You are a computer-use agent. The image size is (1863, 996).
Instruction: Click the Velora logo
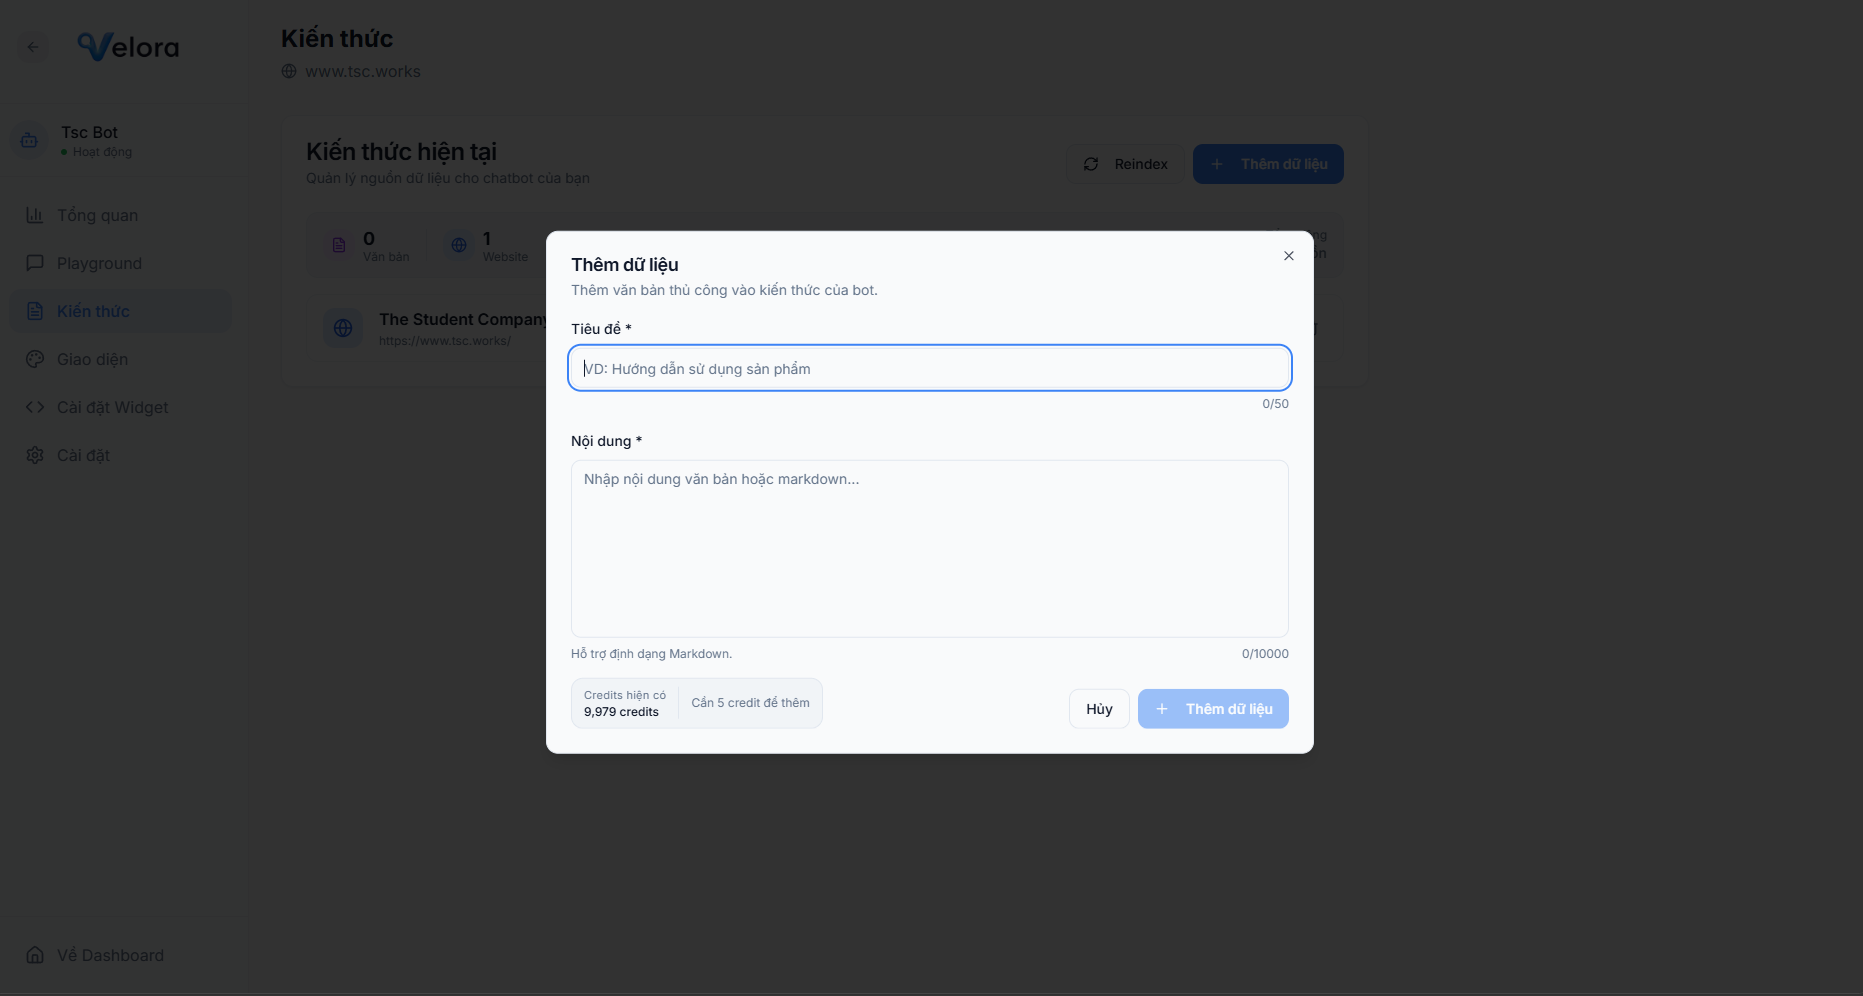pyautogui.click(x=128, y=47)
